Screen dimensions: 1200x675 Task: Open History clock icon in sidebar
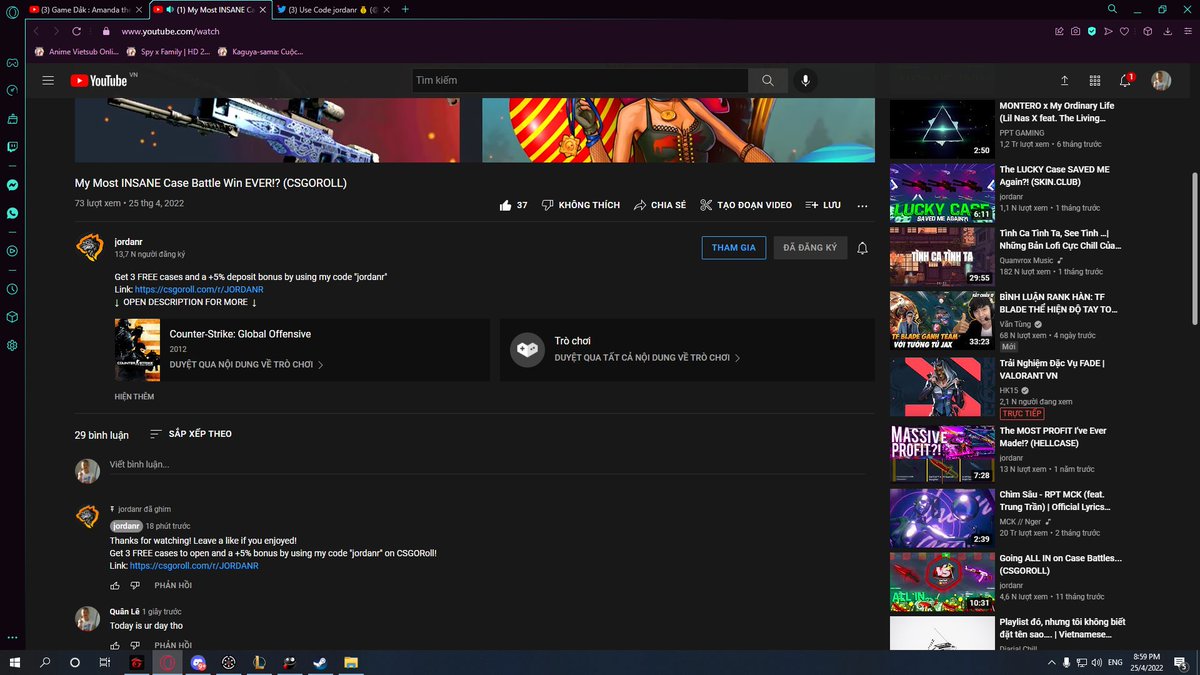[x=12, y=289]
